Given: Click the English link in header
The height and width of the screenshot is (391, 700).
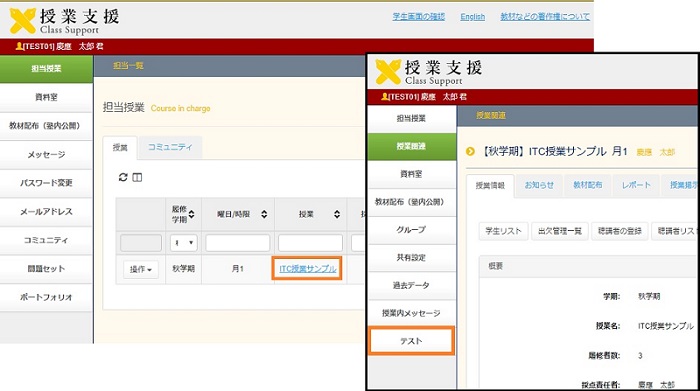Looking at the screenshot, I should click(472, 17).
